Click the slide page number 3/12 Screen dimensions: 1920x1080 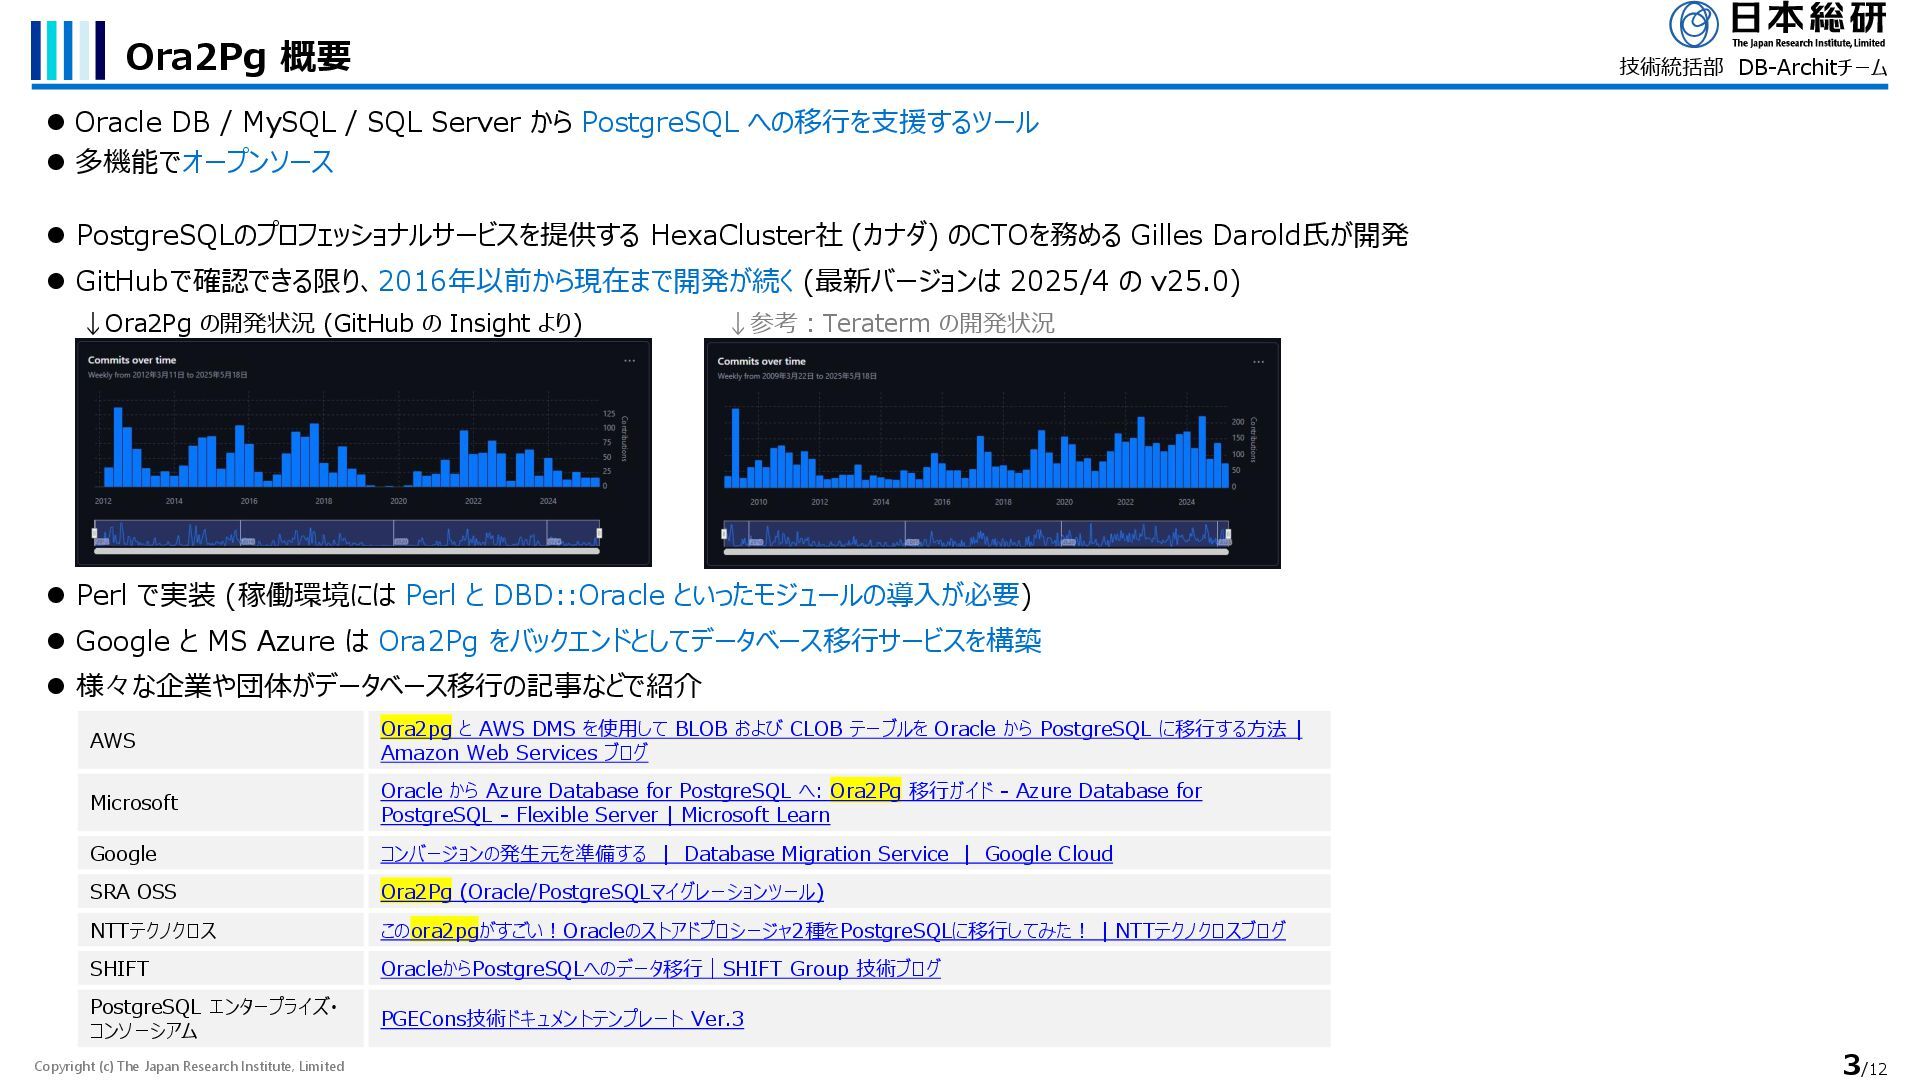point(1863,1066)
